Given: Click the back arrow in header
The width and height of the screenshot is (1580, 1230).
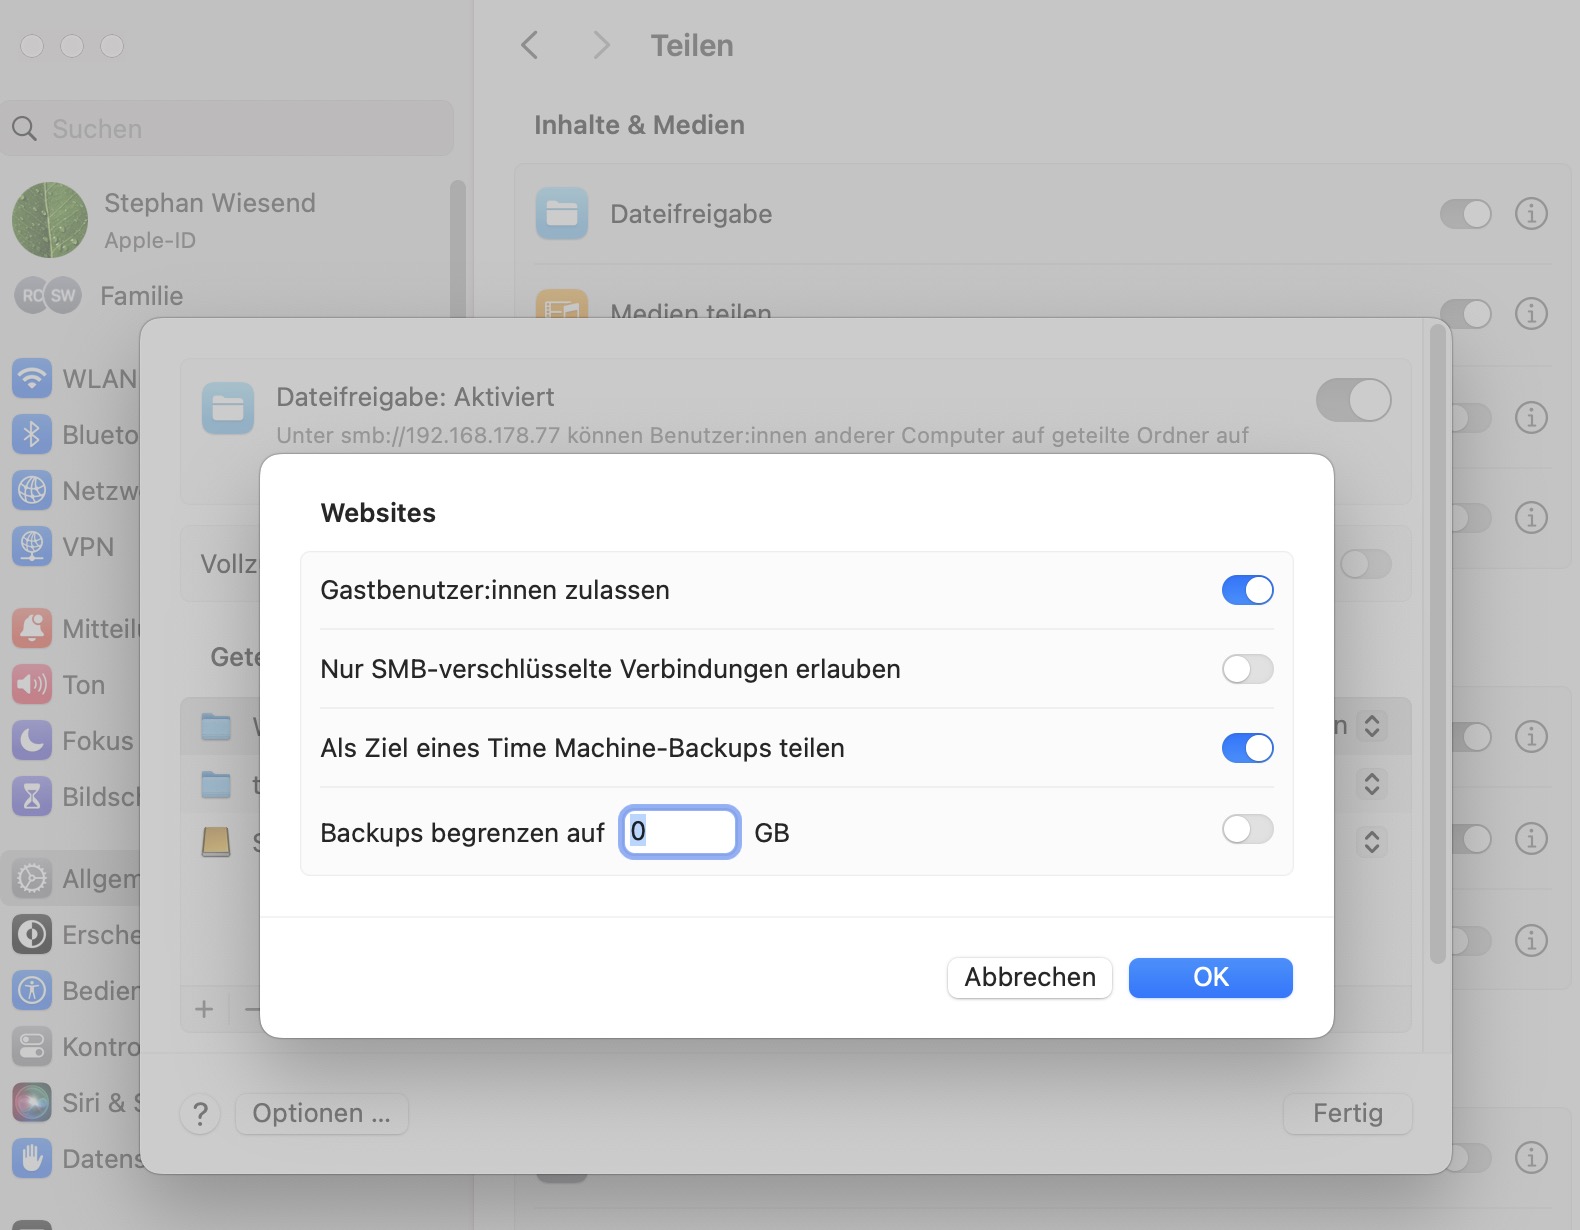Looking at the screenshot, I should coord(530,45).
